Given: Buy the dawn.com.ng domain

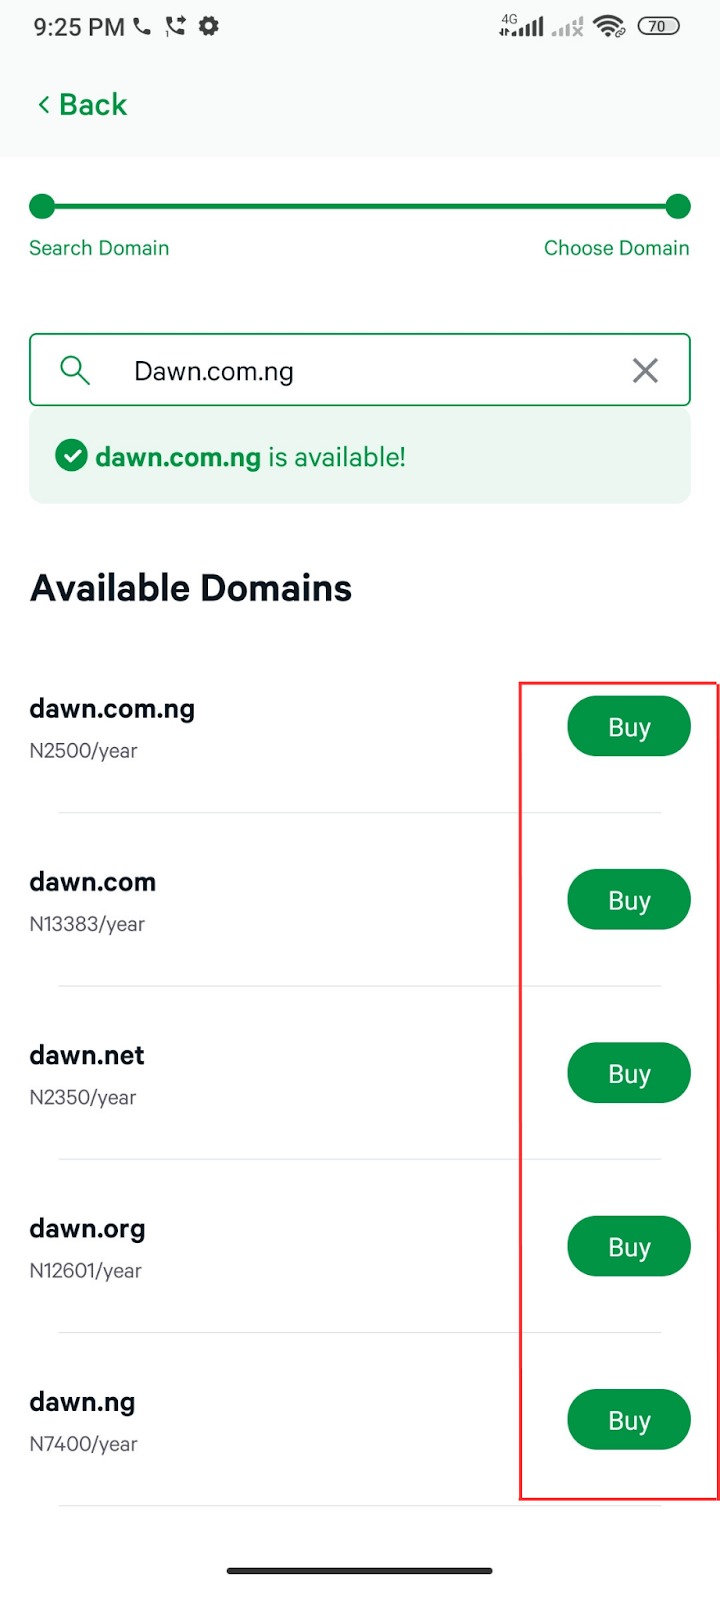Looking at the screenshot, I should (x=628, y=727).
